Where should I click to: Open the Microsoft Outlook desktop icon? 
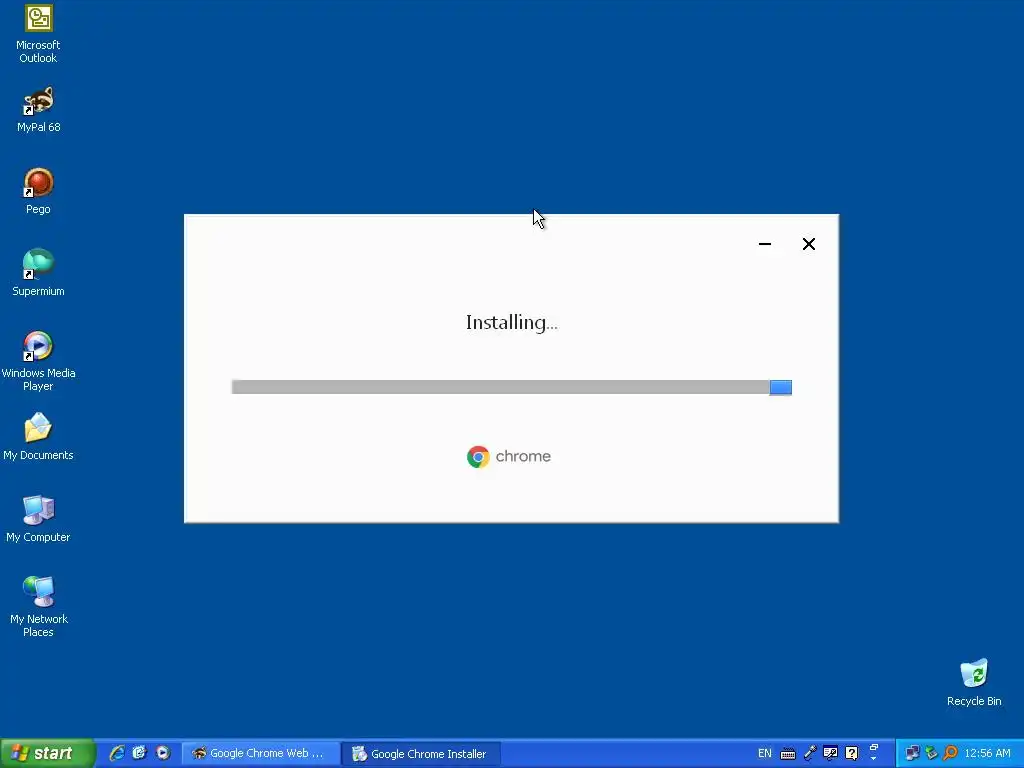(39, 34)
